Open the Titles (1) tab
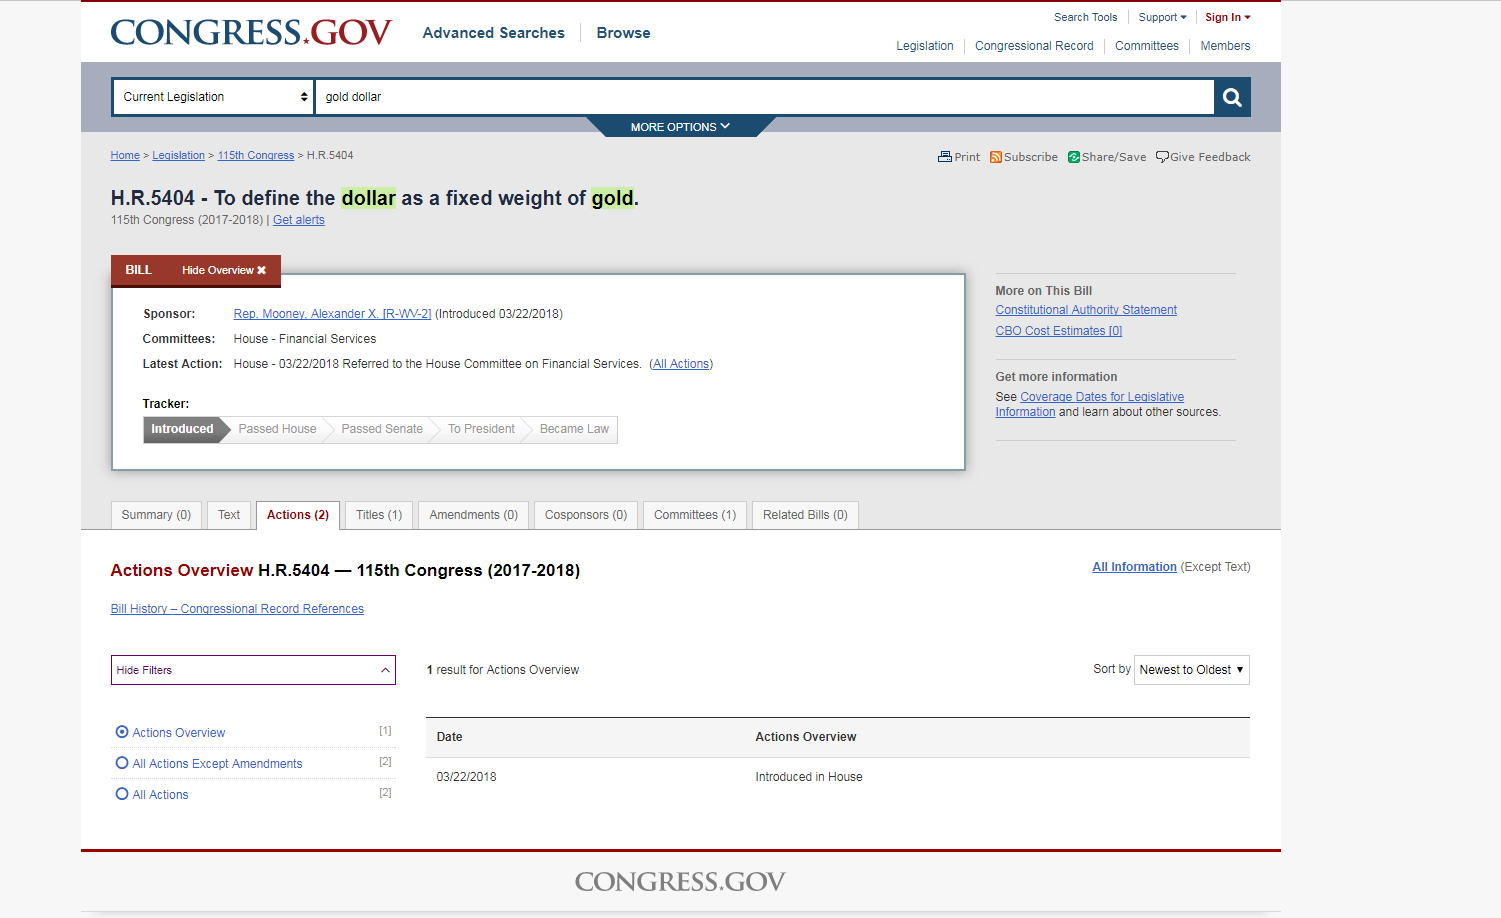1501x918 pixels. tap(379, 515)
